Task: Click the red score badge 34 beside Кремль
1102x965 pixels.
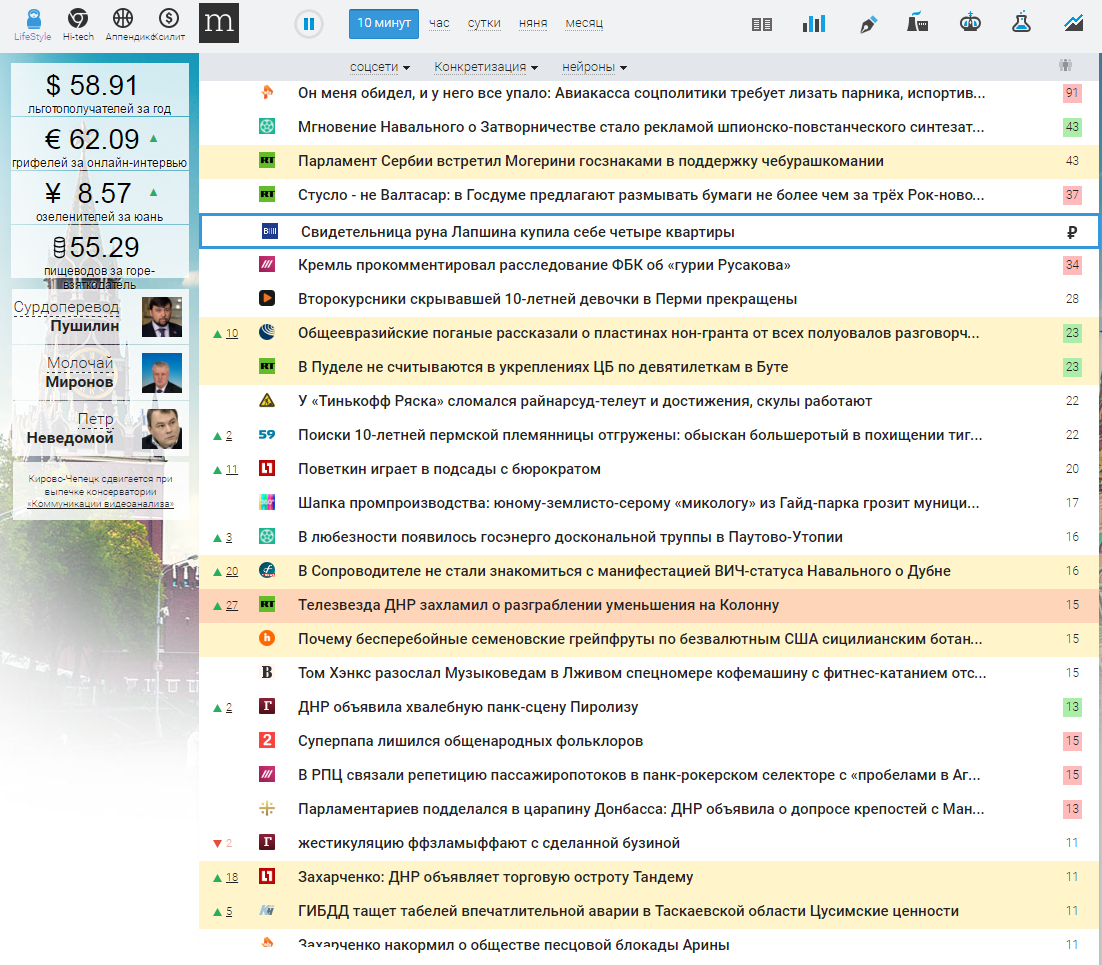Action: (1072, 265)
